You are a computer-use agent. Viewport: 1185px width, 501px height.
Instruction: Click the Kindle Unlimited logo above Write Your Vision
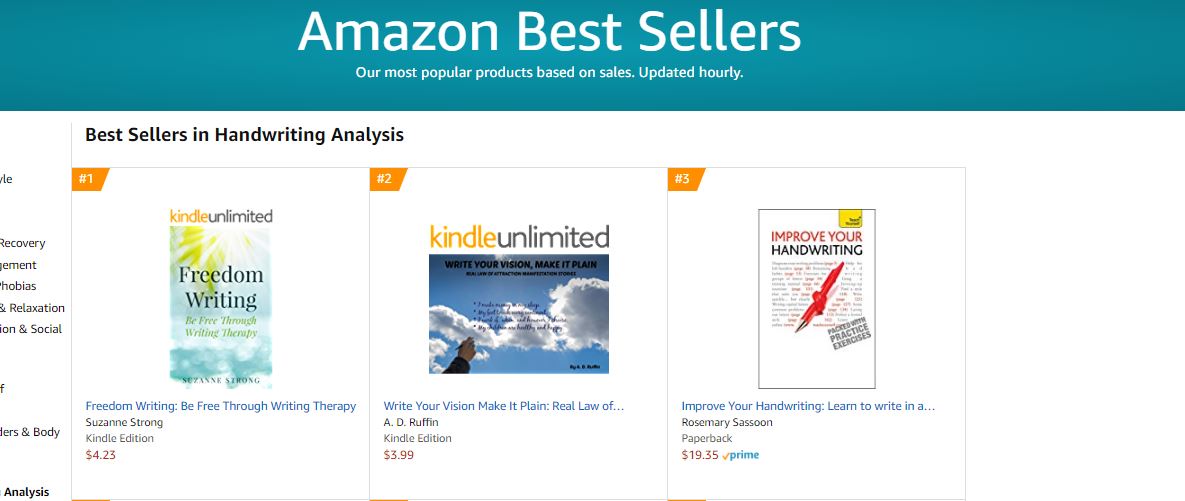[x=519, y=237]
